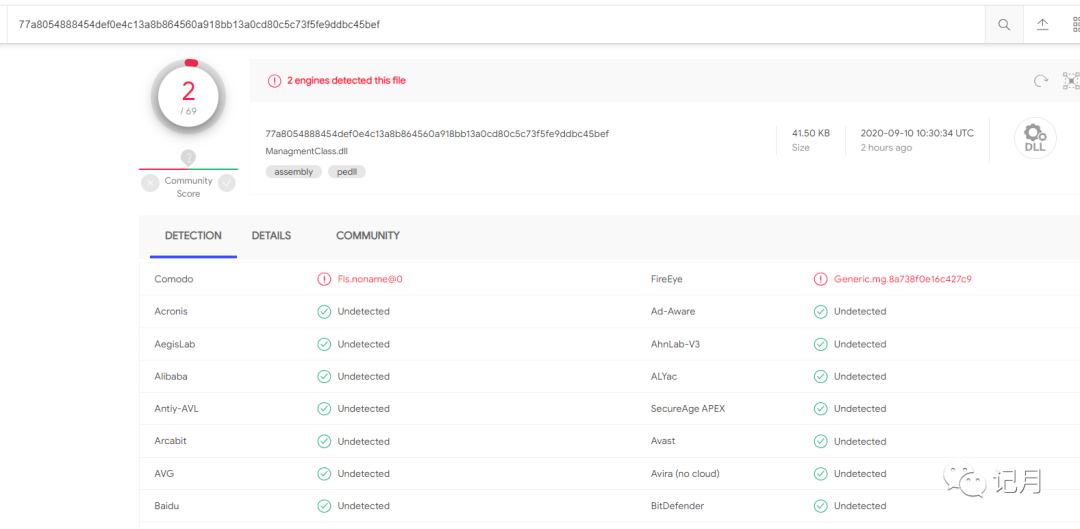This screenshot has width=1080, height=529.
Task: Switch to the DETECTION tab
Action: click(x=194, y=236)
